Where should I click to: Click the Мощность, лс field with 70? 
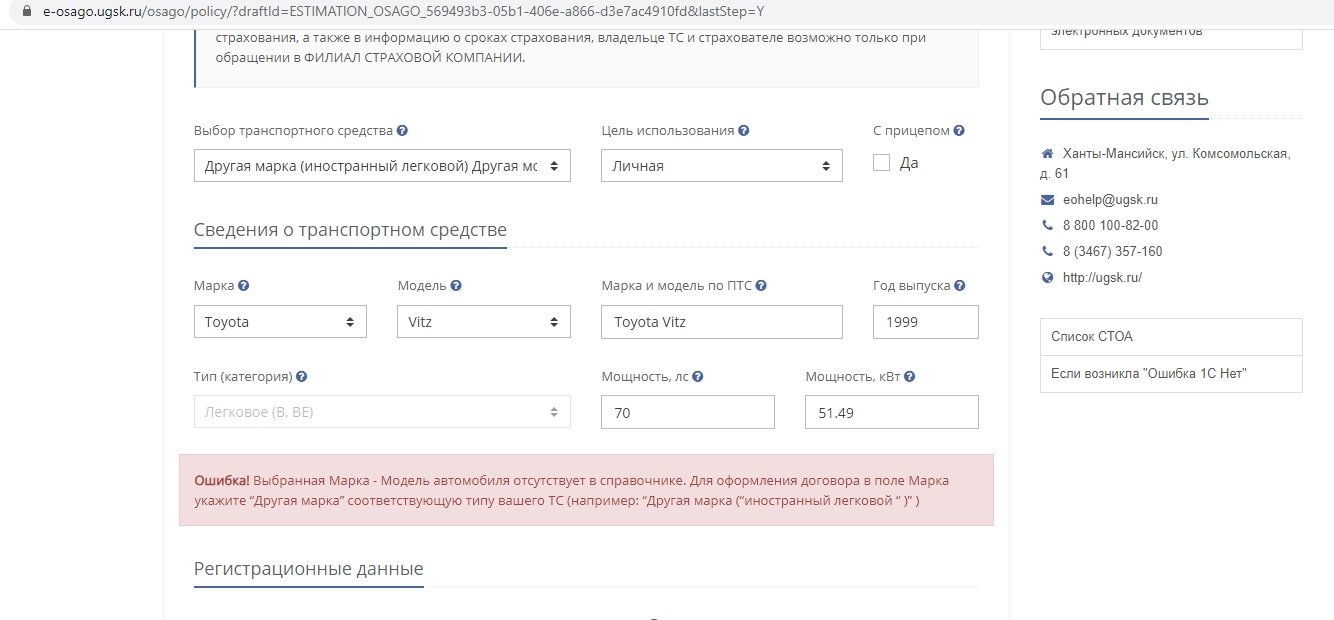point(688,412)
